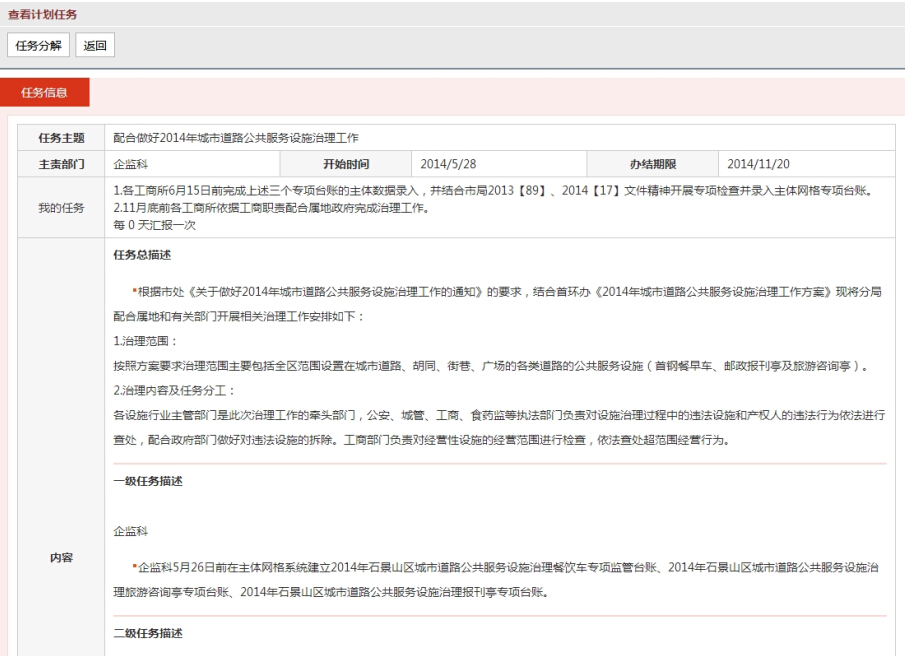Click the 1.治理范围 line
Viewport: 905px width, 656px height.
point(145,341)
